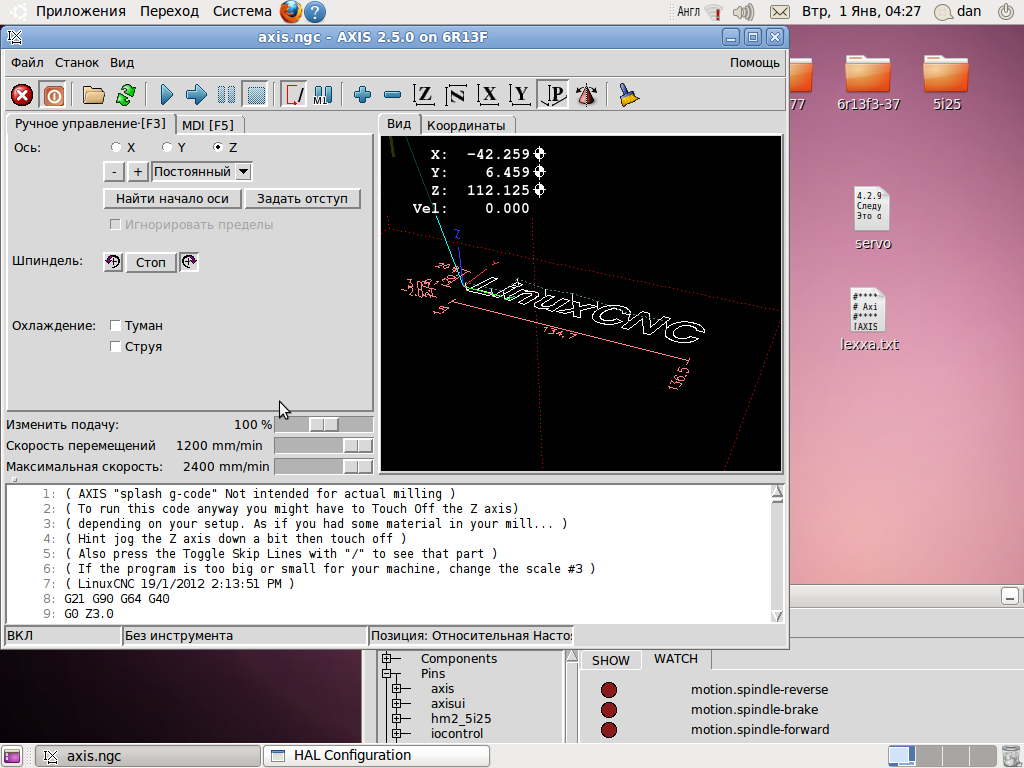Image resolution: width=1024 pixels, height=768 pixels.
Task: Clear live plot with broom icon
Action: 628,95
